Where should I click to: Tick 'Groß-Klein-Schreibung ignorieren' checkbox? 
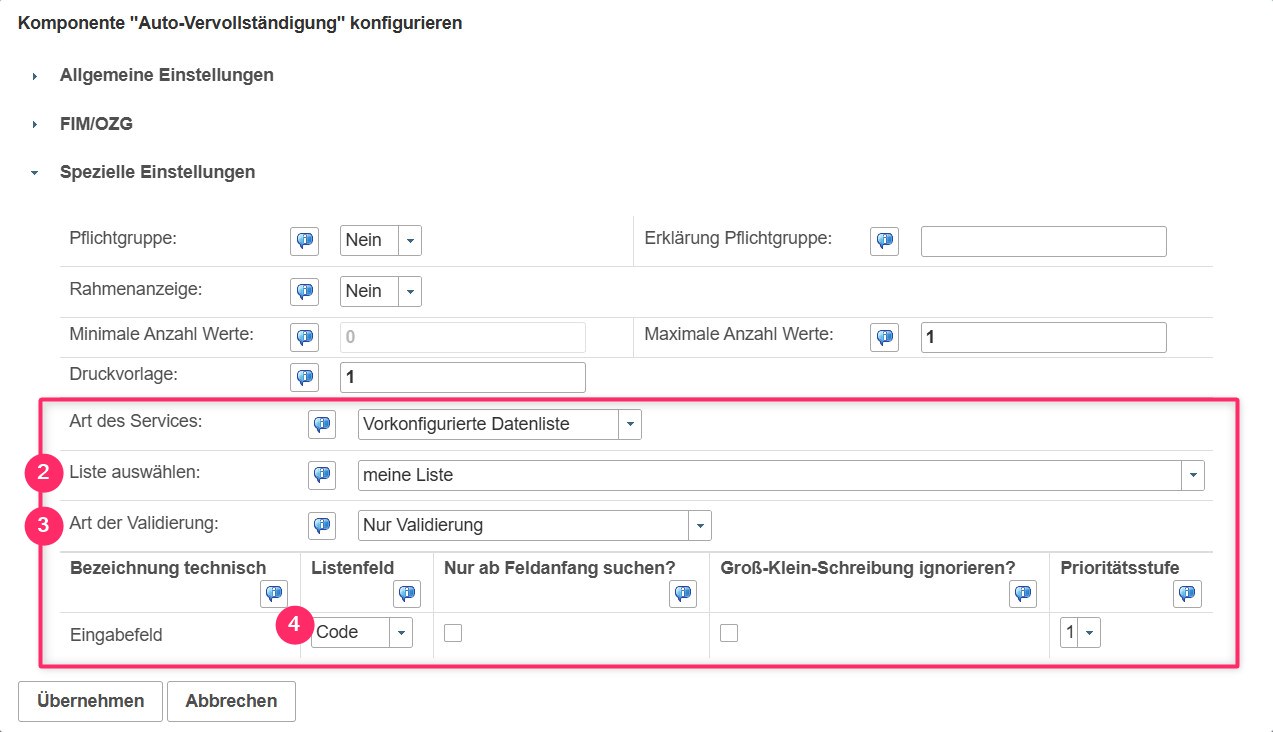(x=729, y=633)
